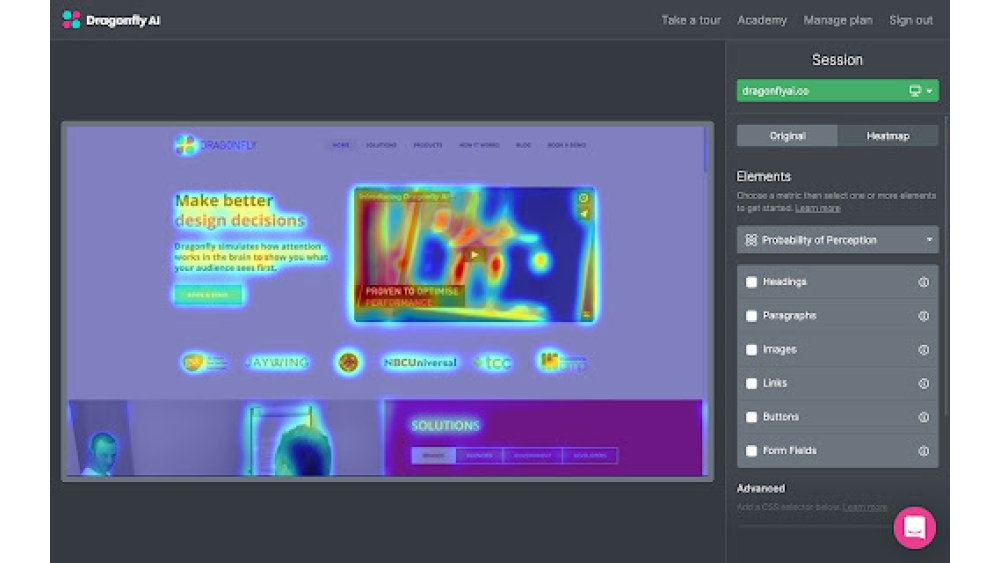
Task: Open the chat support bubble
Action: click(915, 527)
